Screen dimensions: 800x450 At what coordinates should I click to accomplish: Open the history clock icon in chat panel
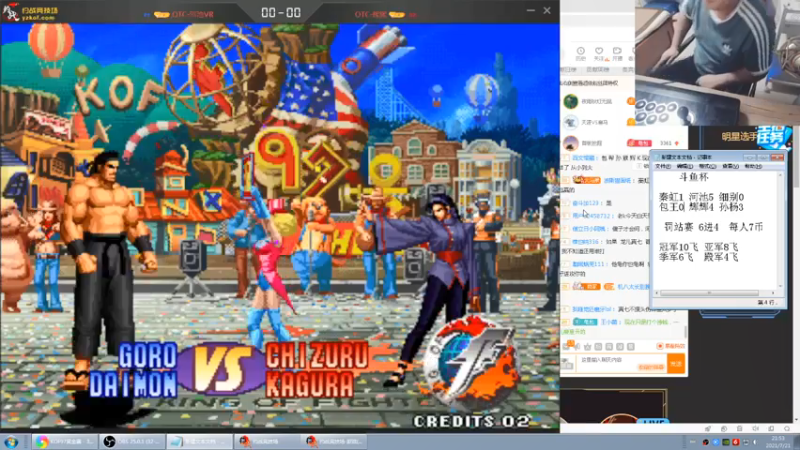[x=580, y=53]
